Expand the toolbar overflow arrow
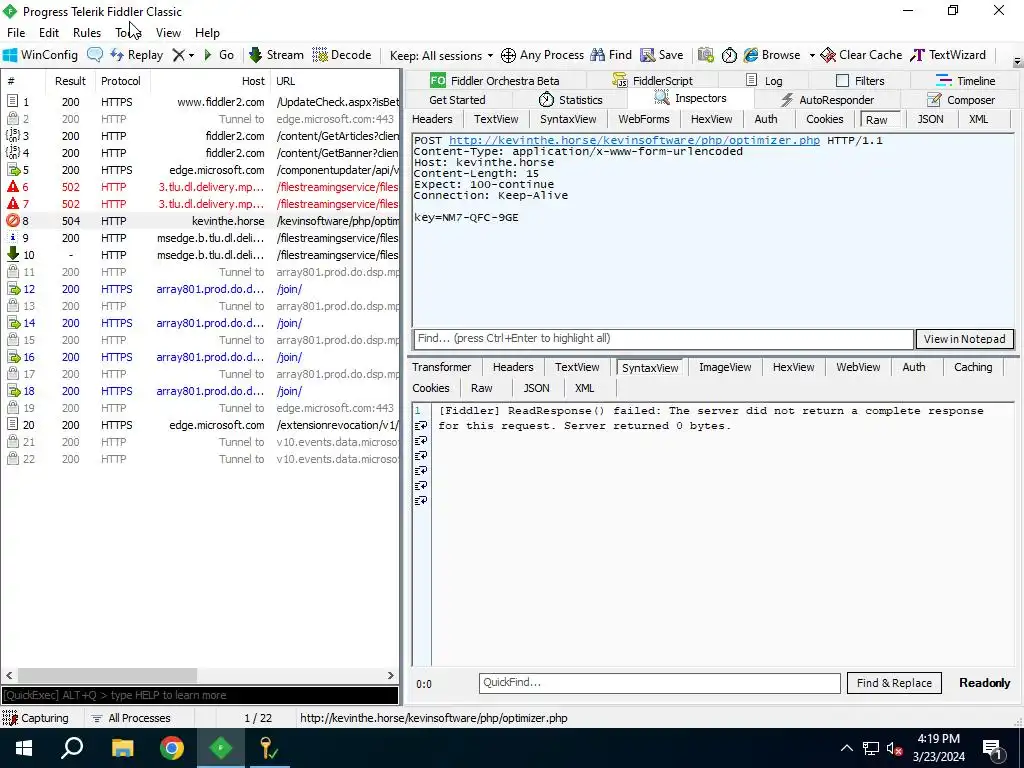The width and height of the screenshot is (1024, 768). click(1017, 61)
